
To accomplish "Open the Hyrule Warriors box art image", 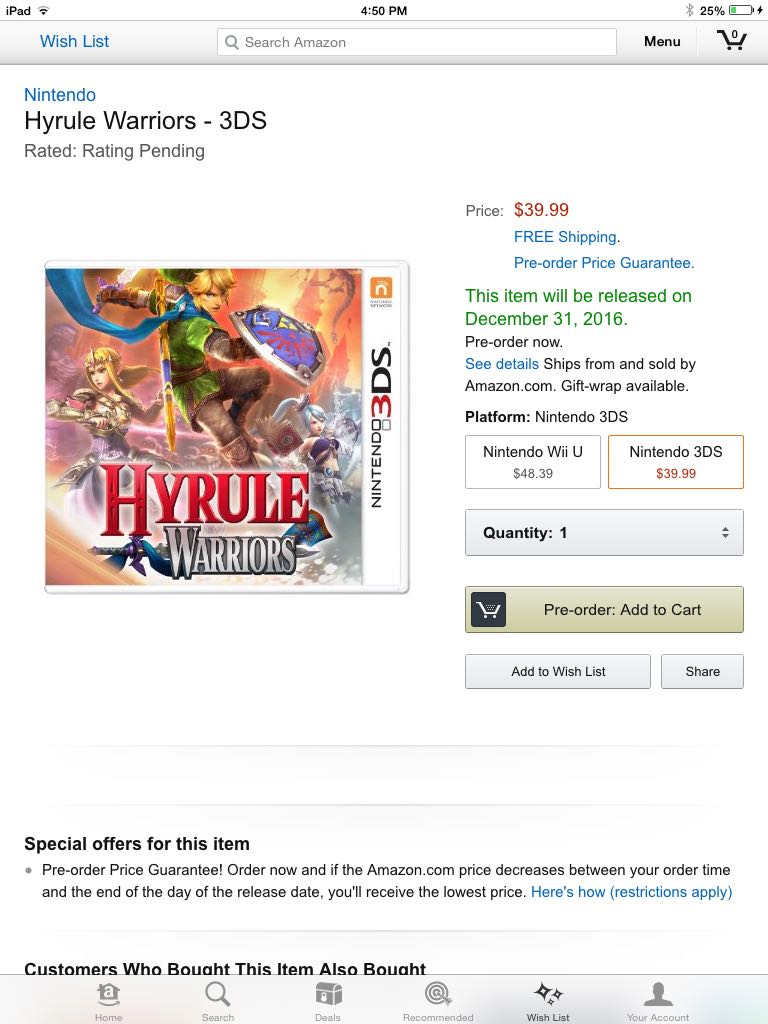I will point(227,427).
